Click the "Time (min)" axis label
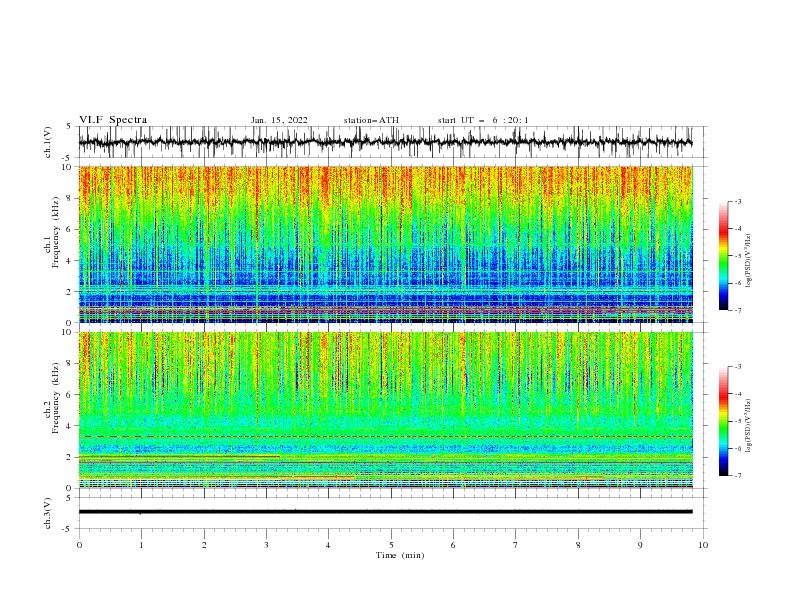Screen dimensions: 792x612 400,555
